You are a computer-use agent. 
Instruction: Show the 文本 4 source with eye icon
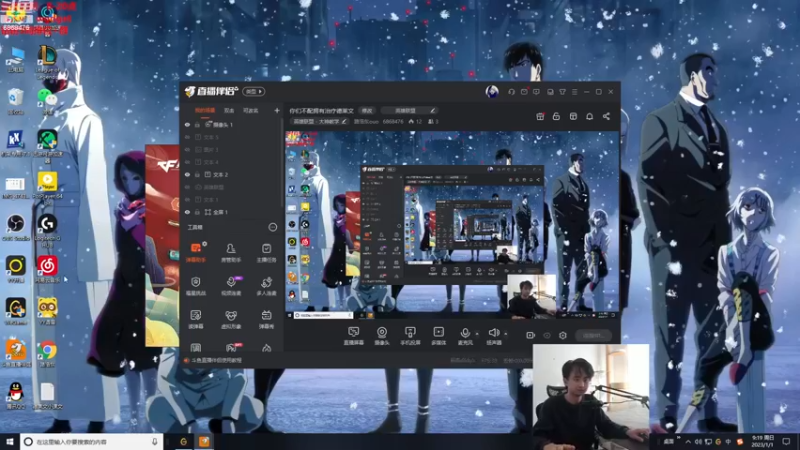187,162
